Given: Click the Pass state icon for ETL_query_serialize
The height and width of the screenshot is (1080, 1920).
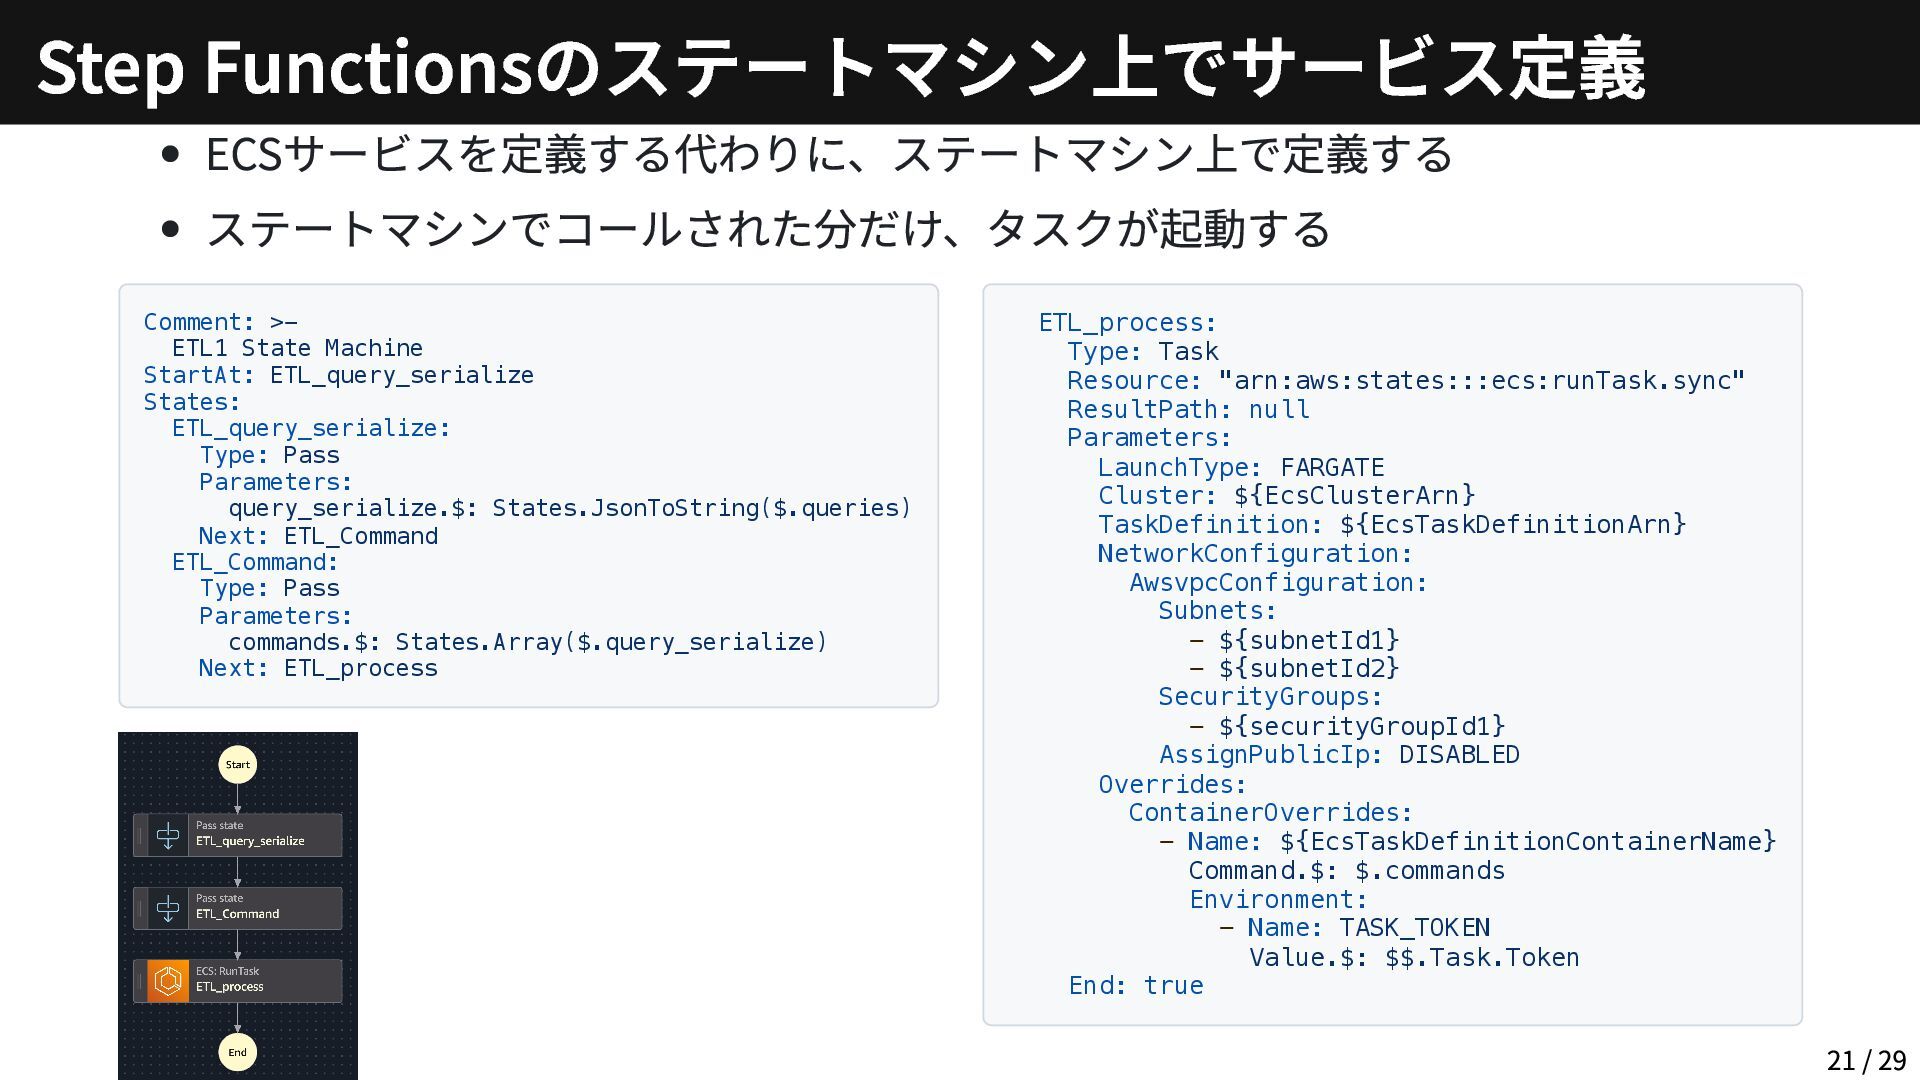Looking at the screenshot, I should coord(168,835).
